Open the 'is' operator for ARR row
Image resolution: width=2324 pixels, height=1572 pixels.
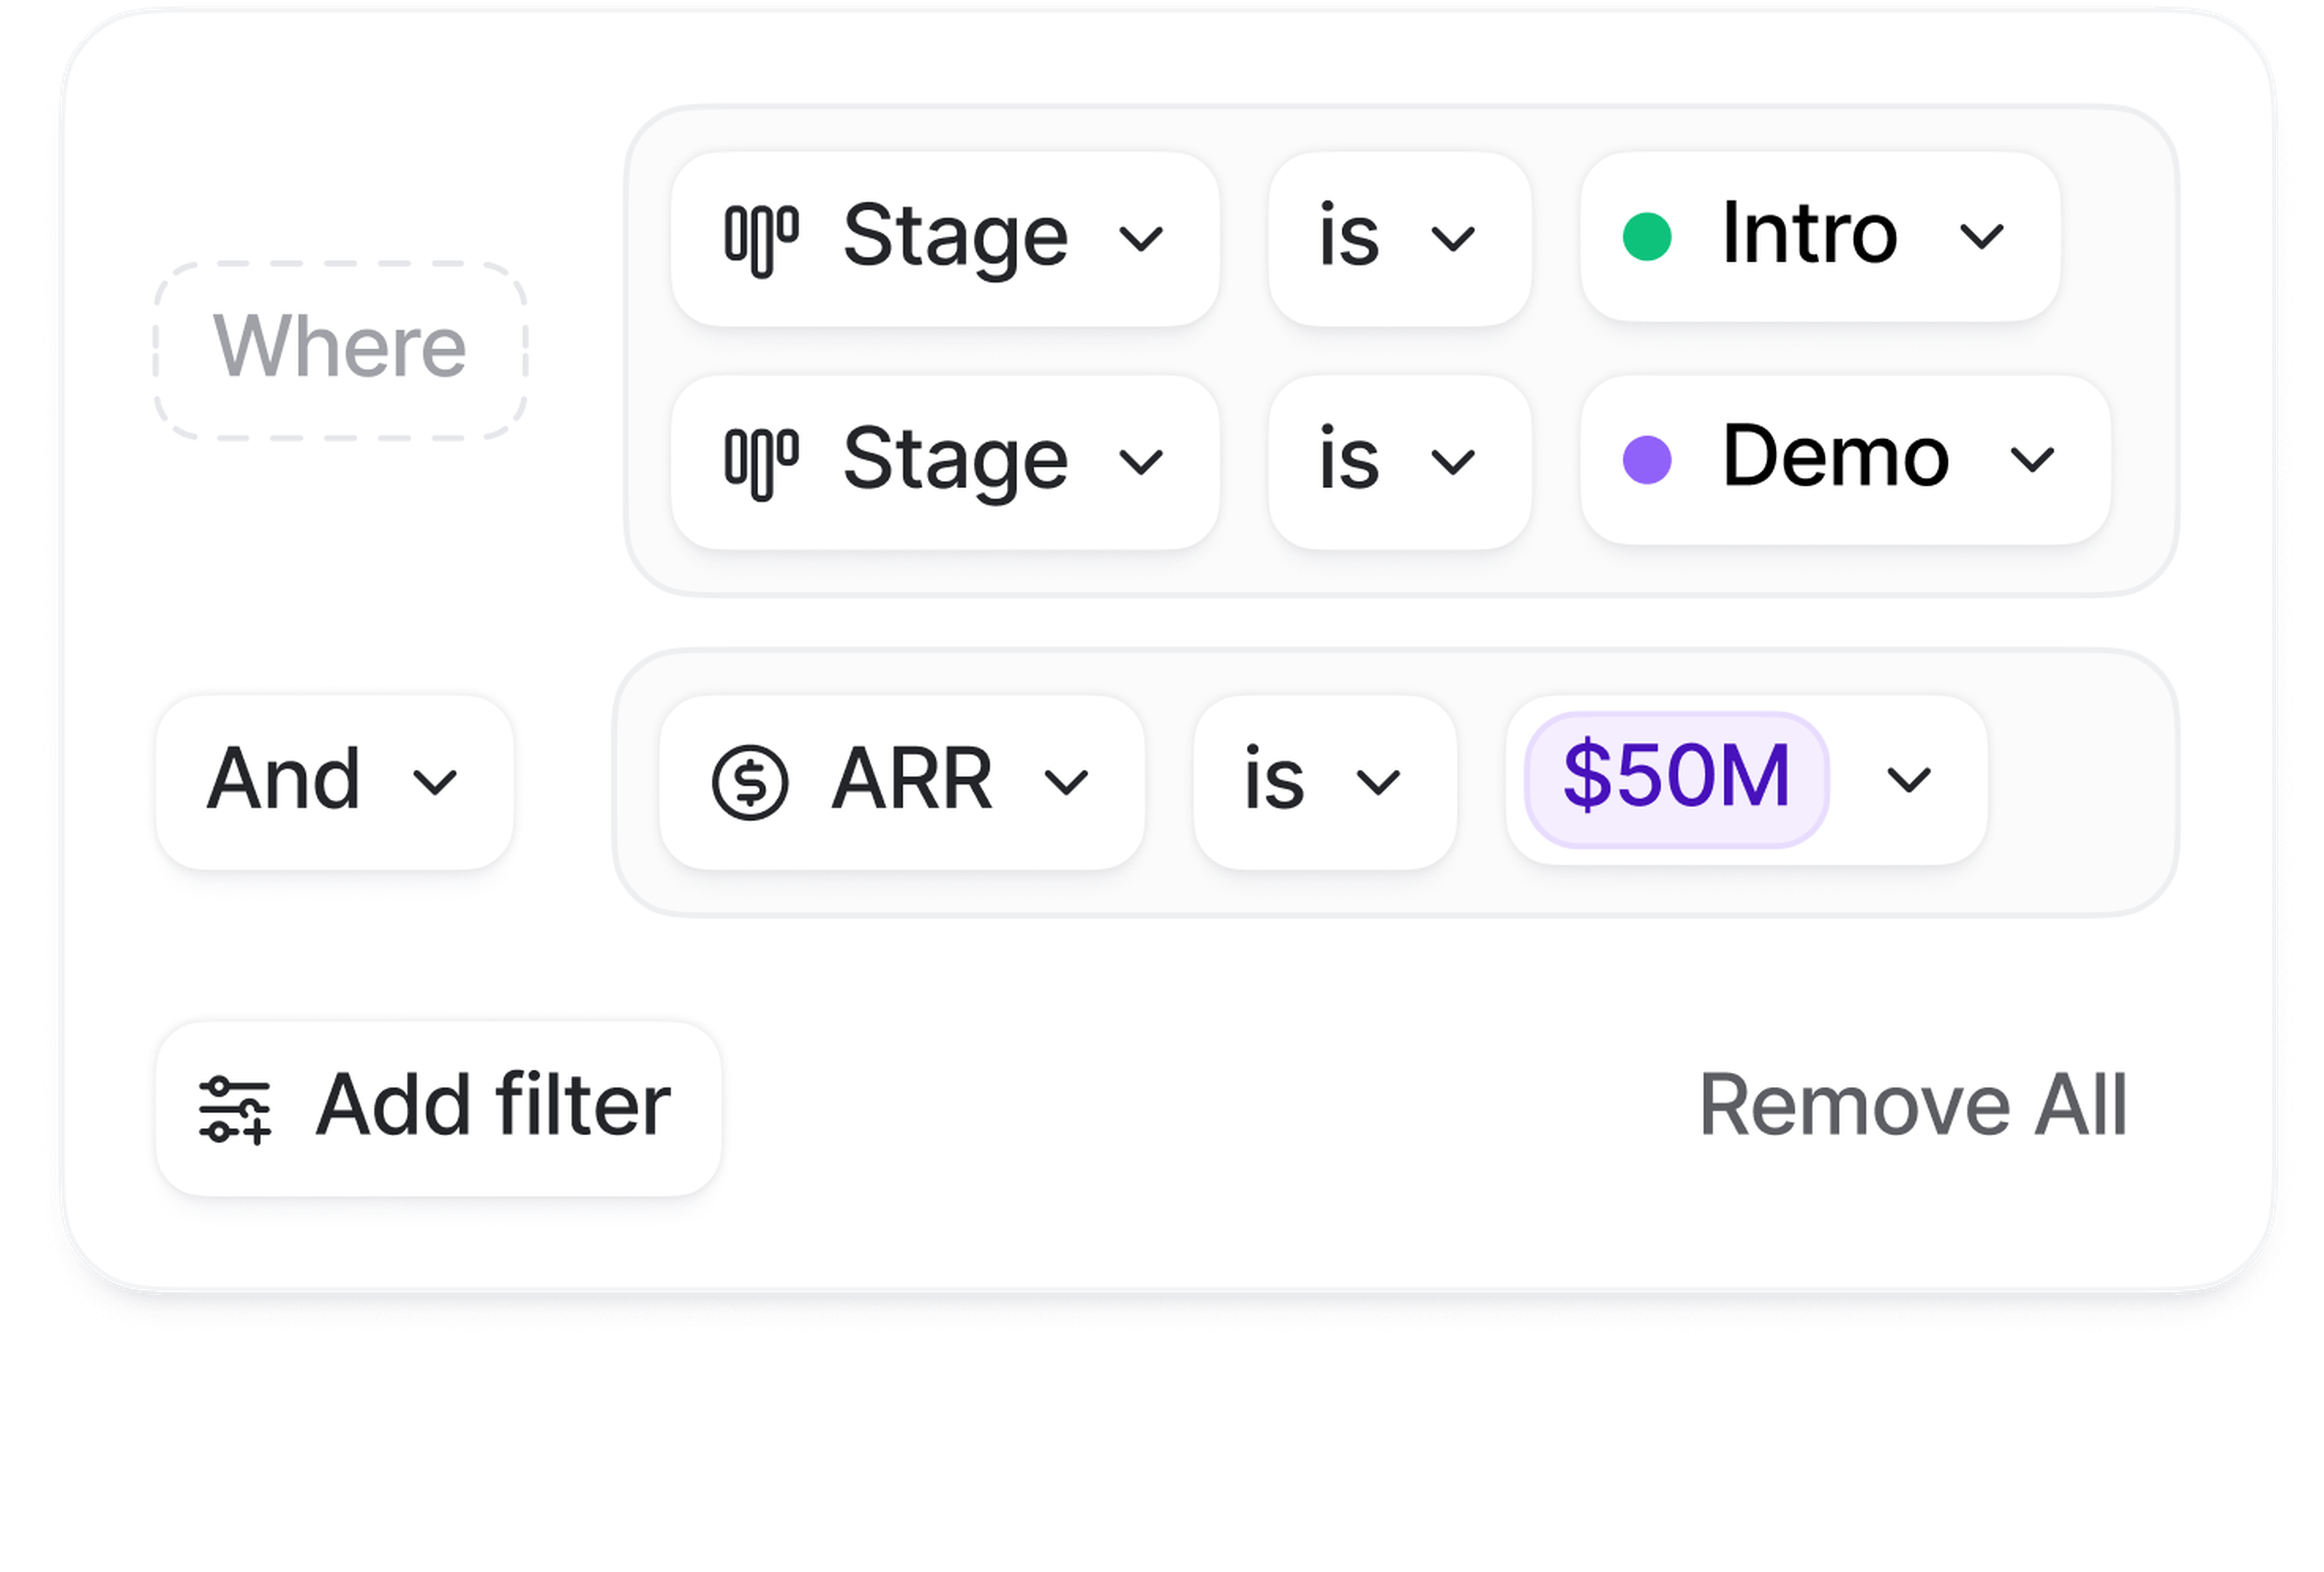coord(1324,782)
